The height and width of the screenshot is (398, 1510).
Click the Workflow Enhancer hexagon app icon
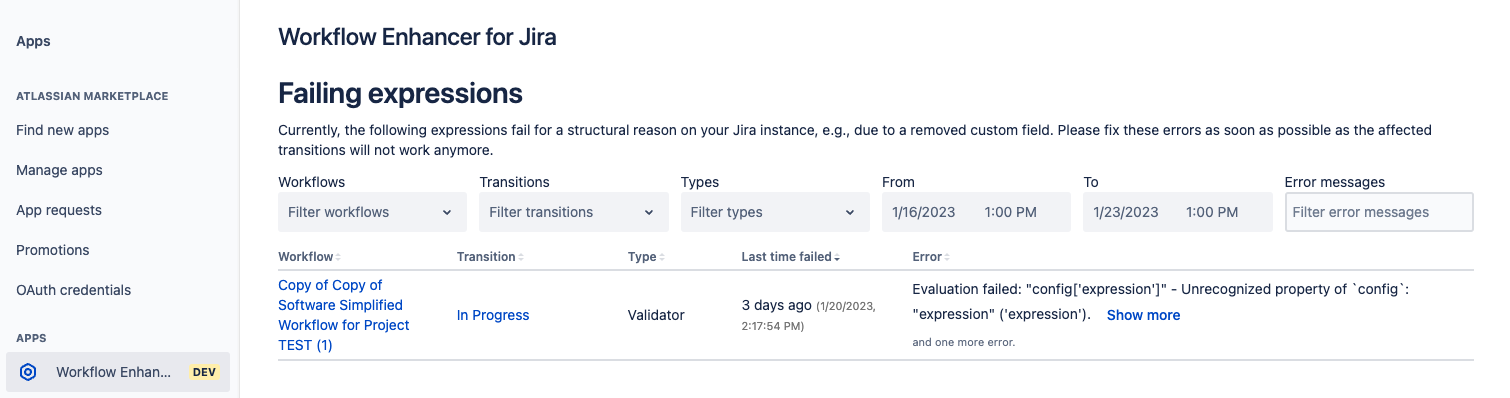point(28,372)
